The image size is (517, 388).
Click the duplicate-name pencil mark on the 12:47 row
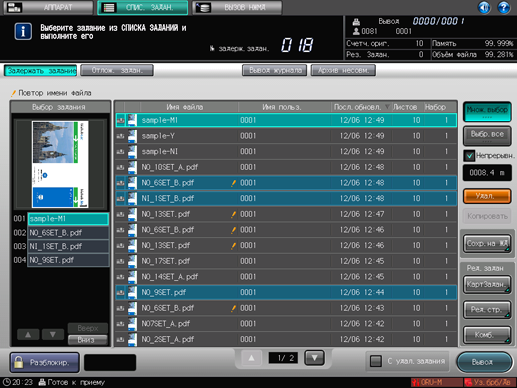(233, 214)
